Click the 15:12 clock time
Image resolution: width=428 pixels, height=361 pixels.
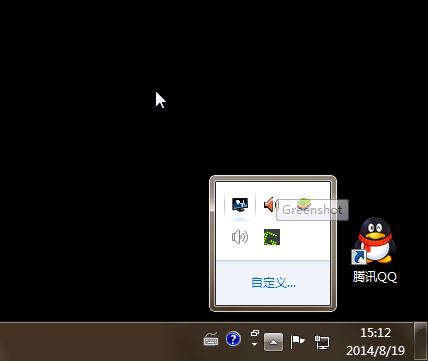(x=375, y=333)
